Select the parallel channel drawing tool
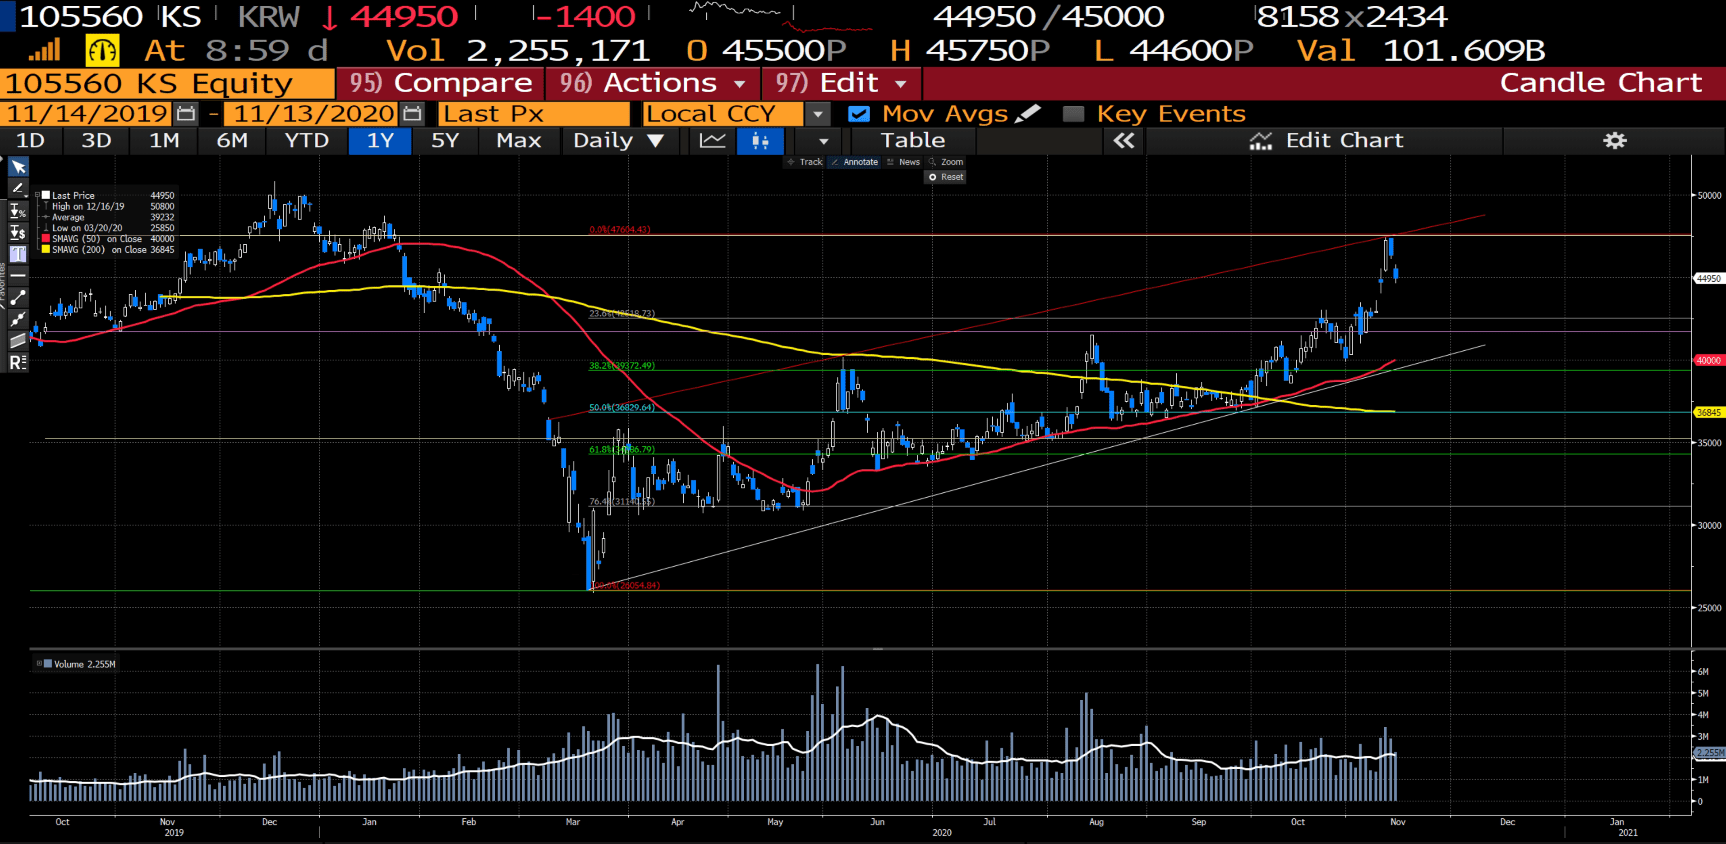 click(18, 341)
